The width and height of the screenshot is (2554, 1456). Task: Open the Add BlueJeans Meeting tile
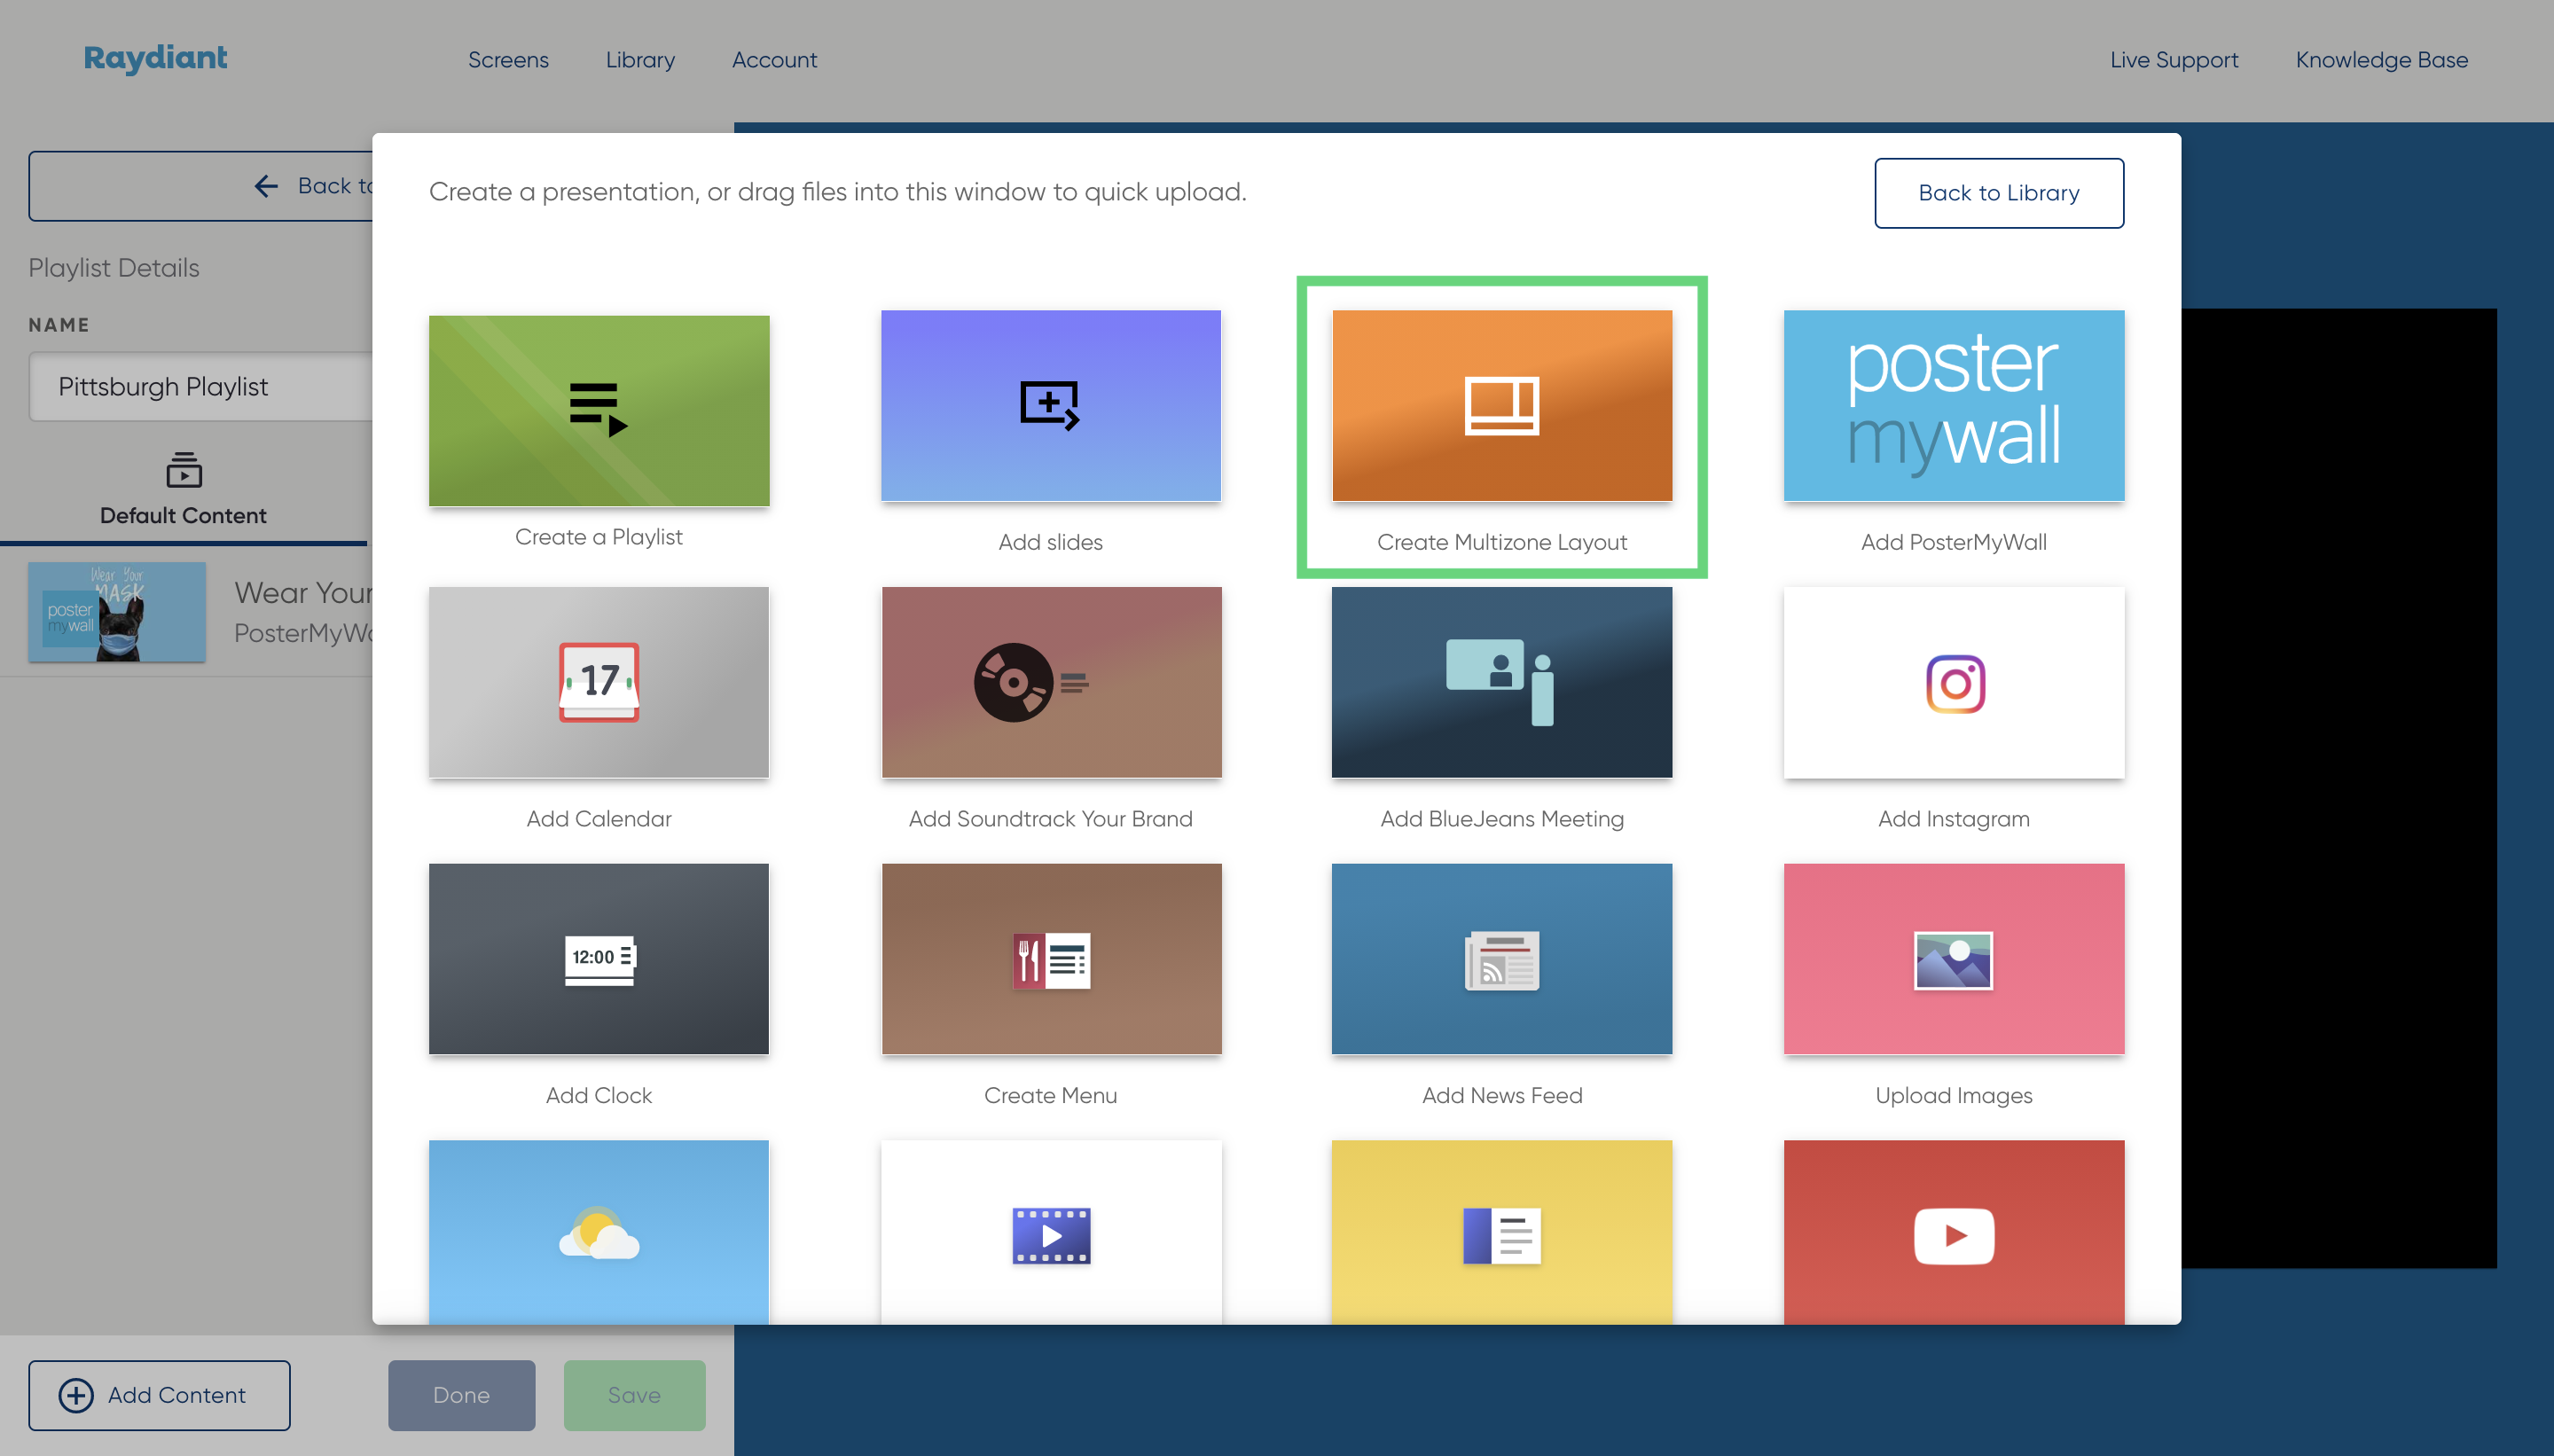[1501, 682]
